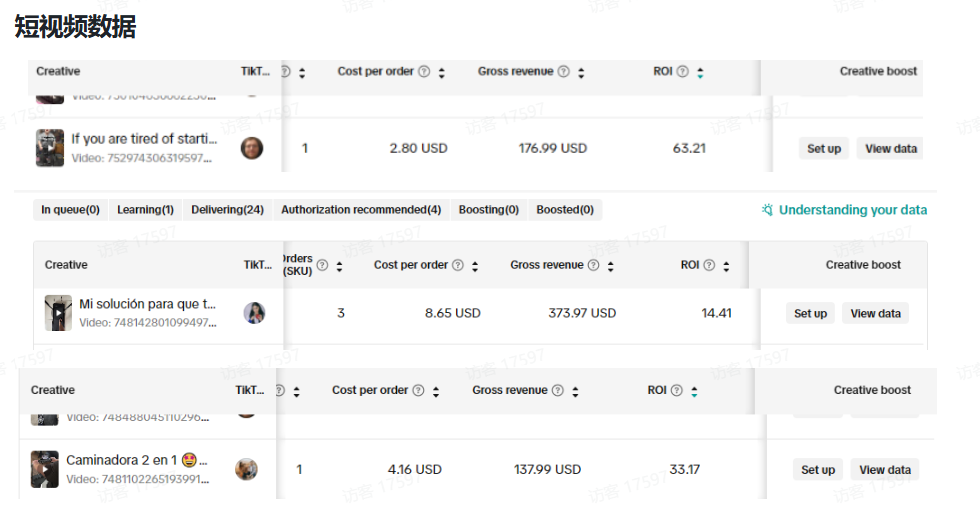Click the info icon beside top Cost per order
This screenshot has width=980, height=523.
point(424,72)
